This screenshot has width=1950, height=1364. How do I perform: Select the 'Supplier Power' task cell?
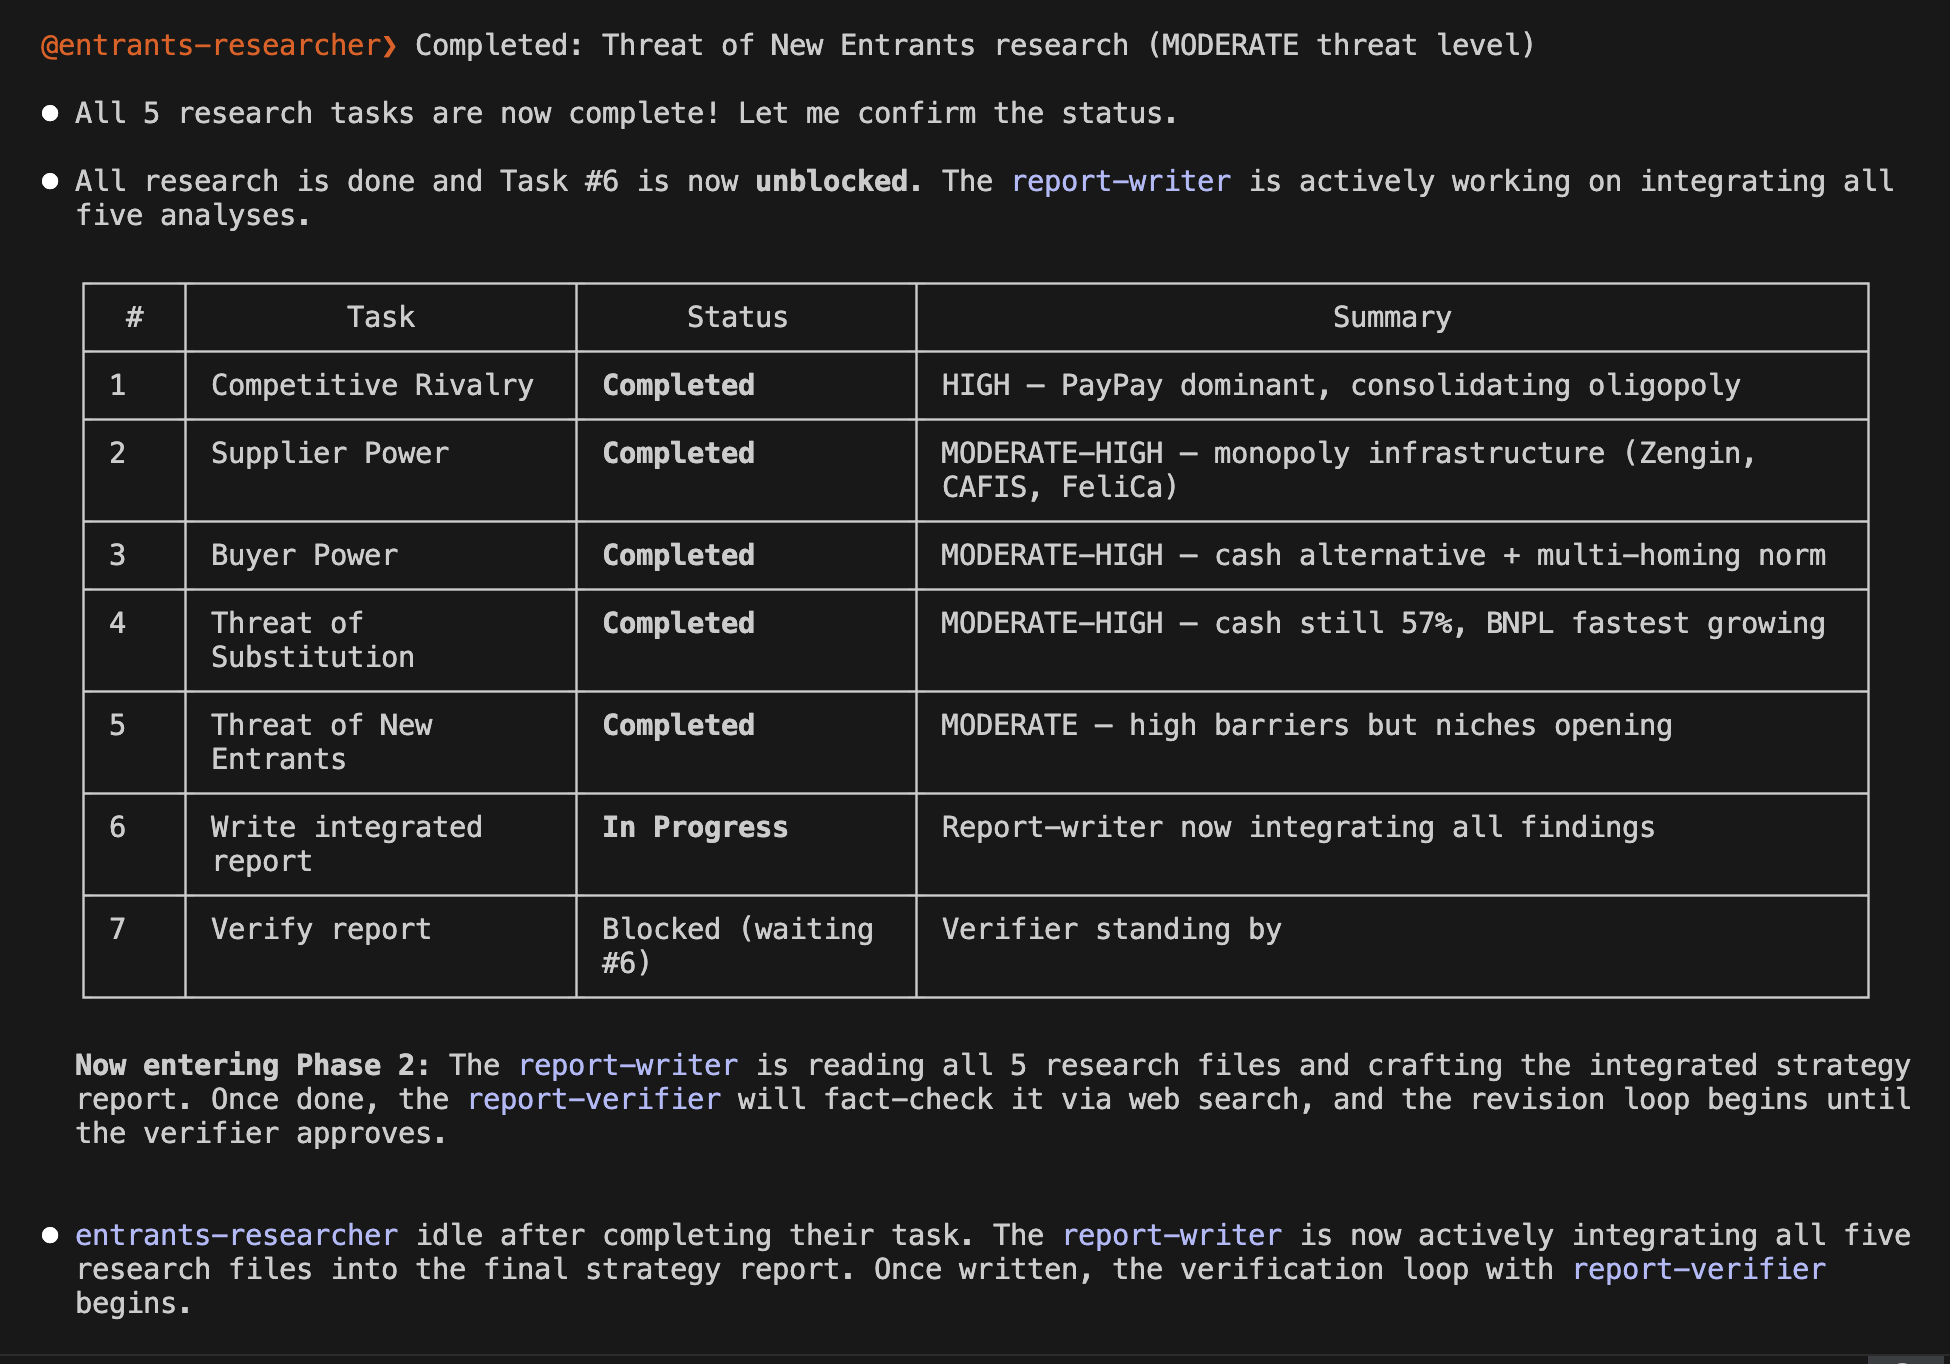(x=329, y=454)
